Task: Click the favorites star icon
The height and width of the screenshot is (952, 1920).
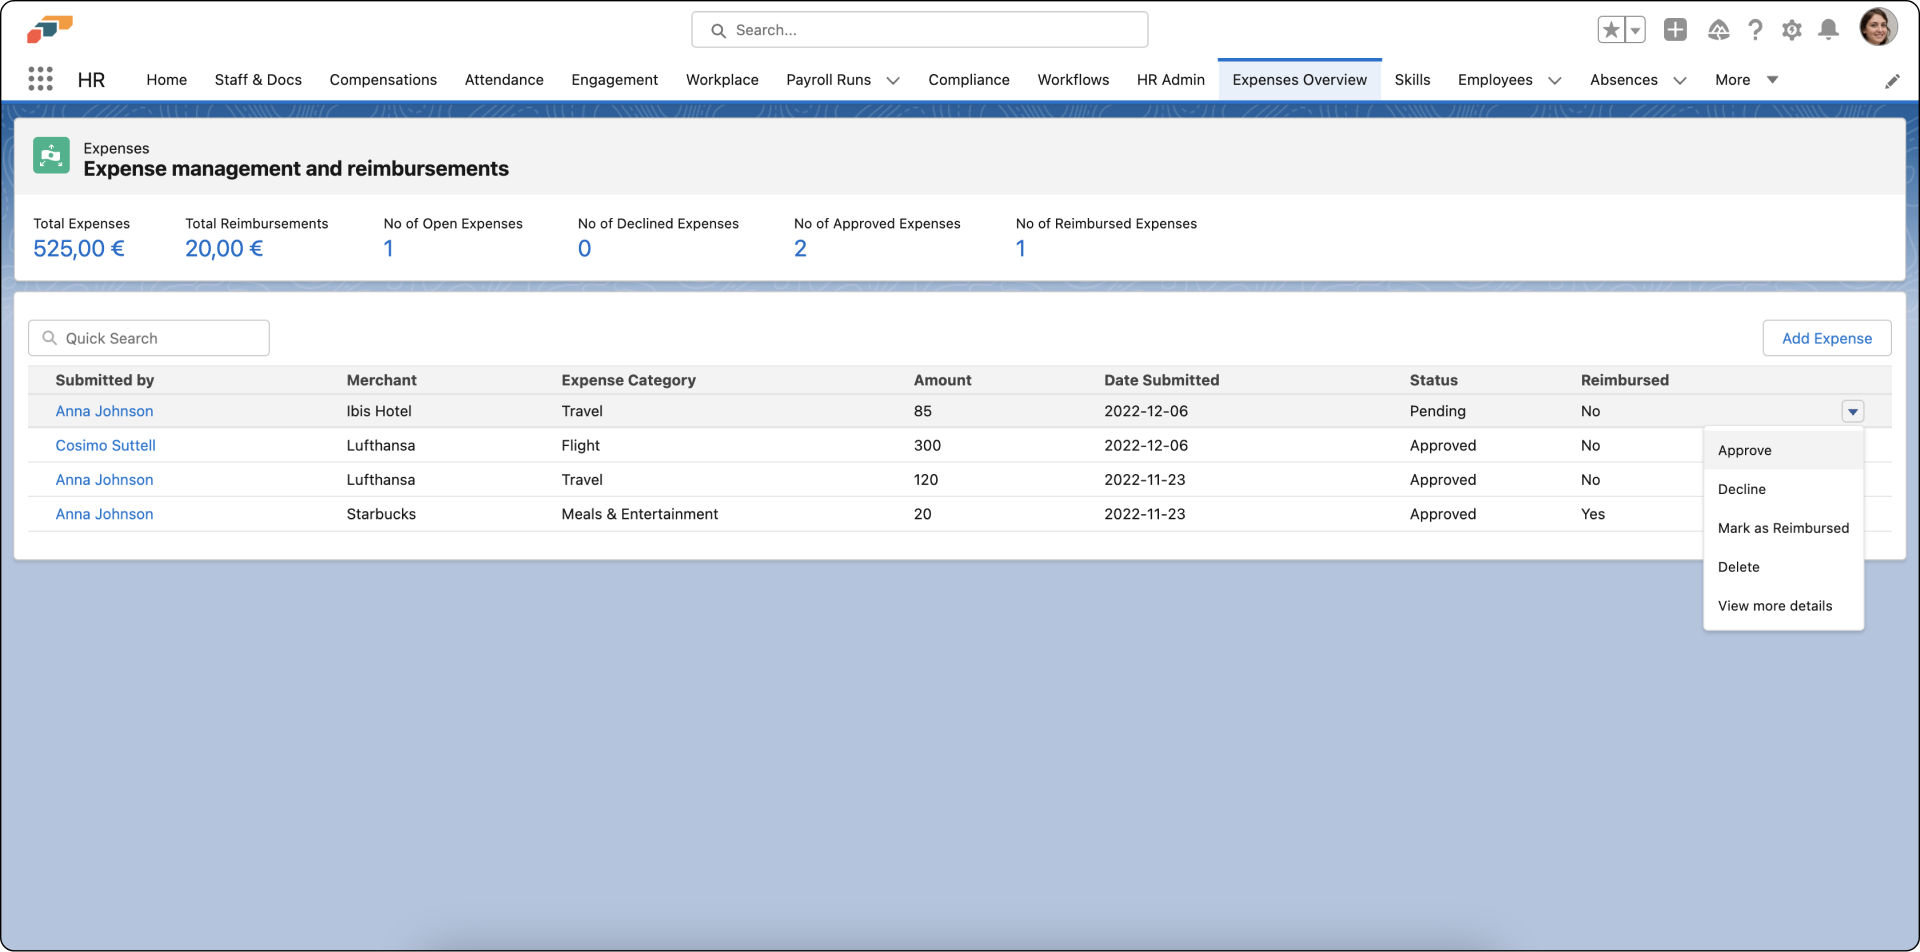Action: click(1610, 30)
